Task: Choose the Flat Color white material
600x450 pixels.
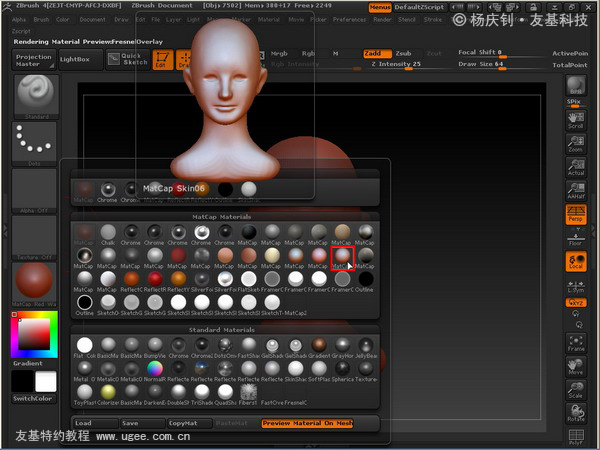Action: point(85,347)
